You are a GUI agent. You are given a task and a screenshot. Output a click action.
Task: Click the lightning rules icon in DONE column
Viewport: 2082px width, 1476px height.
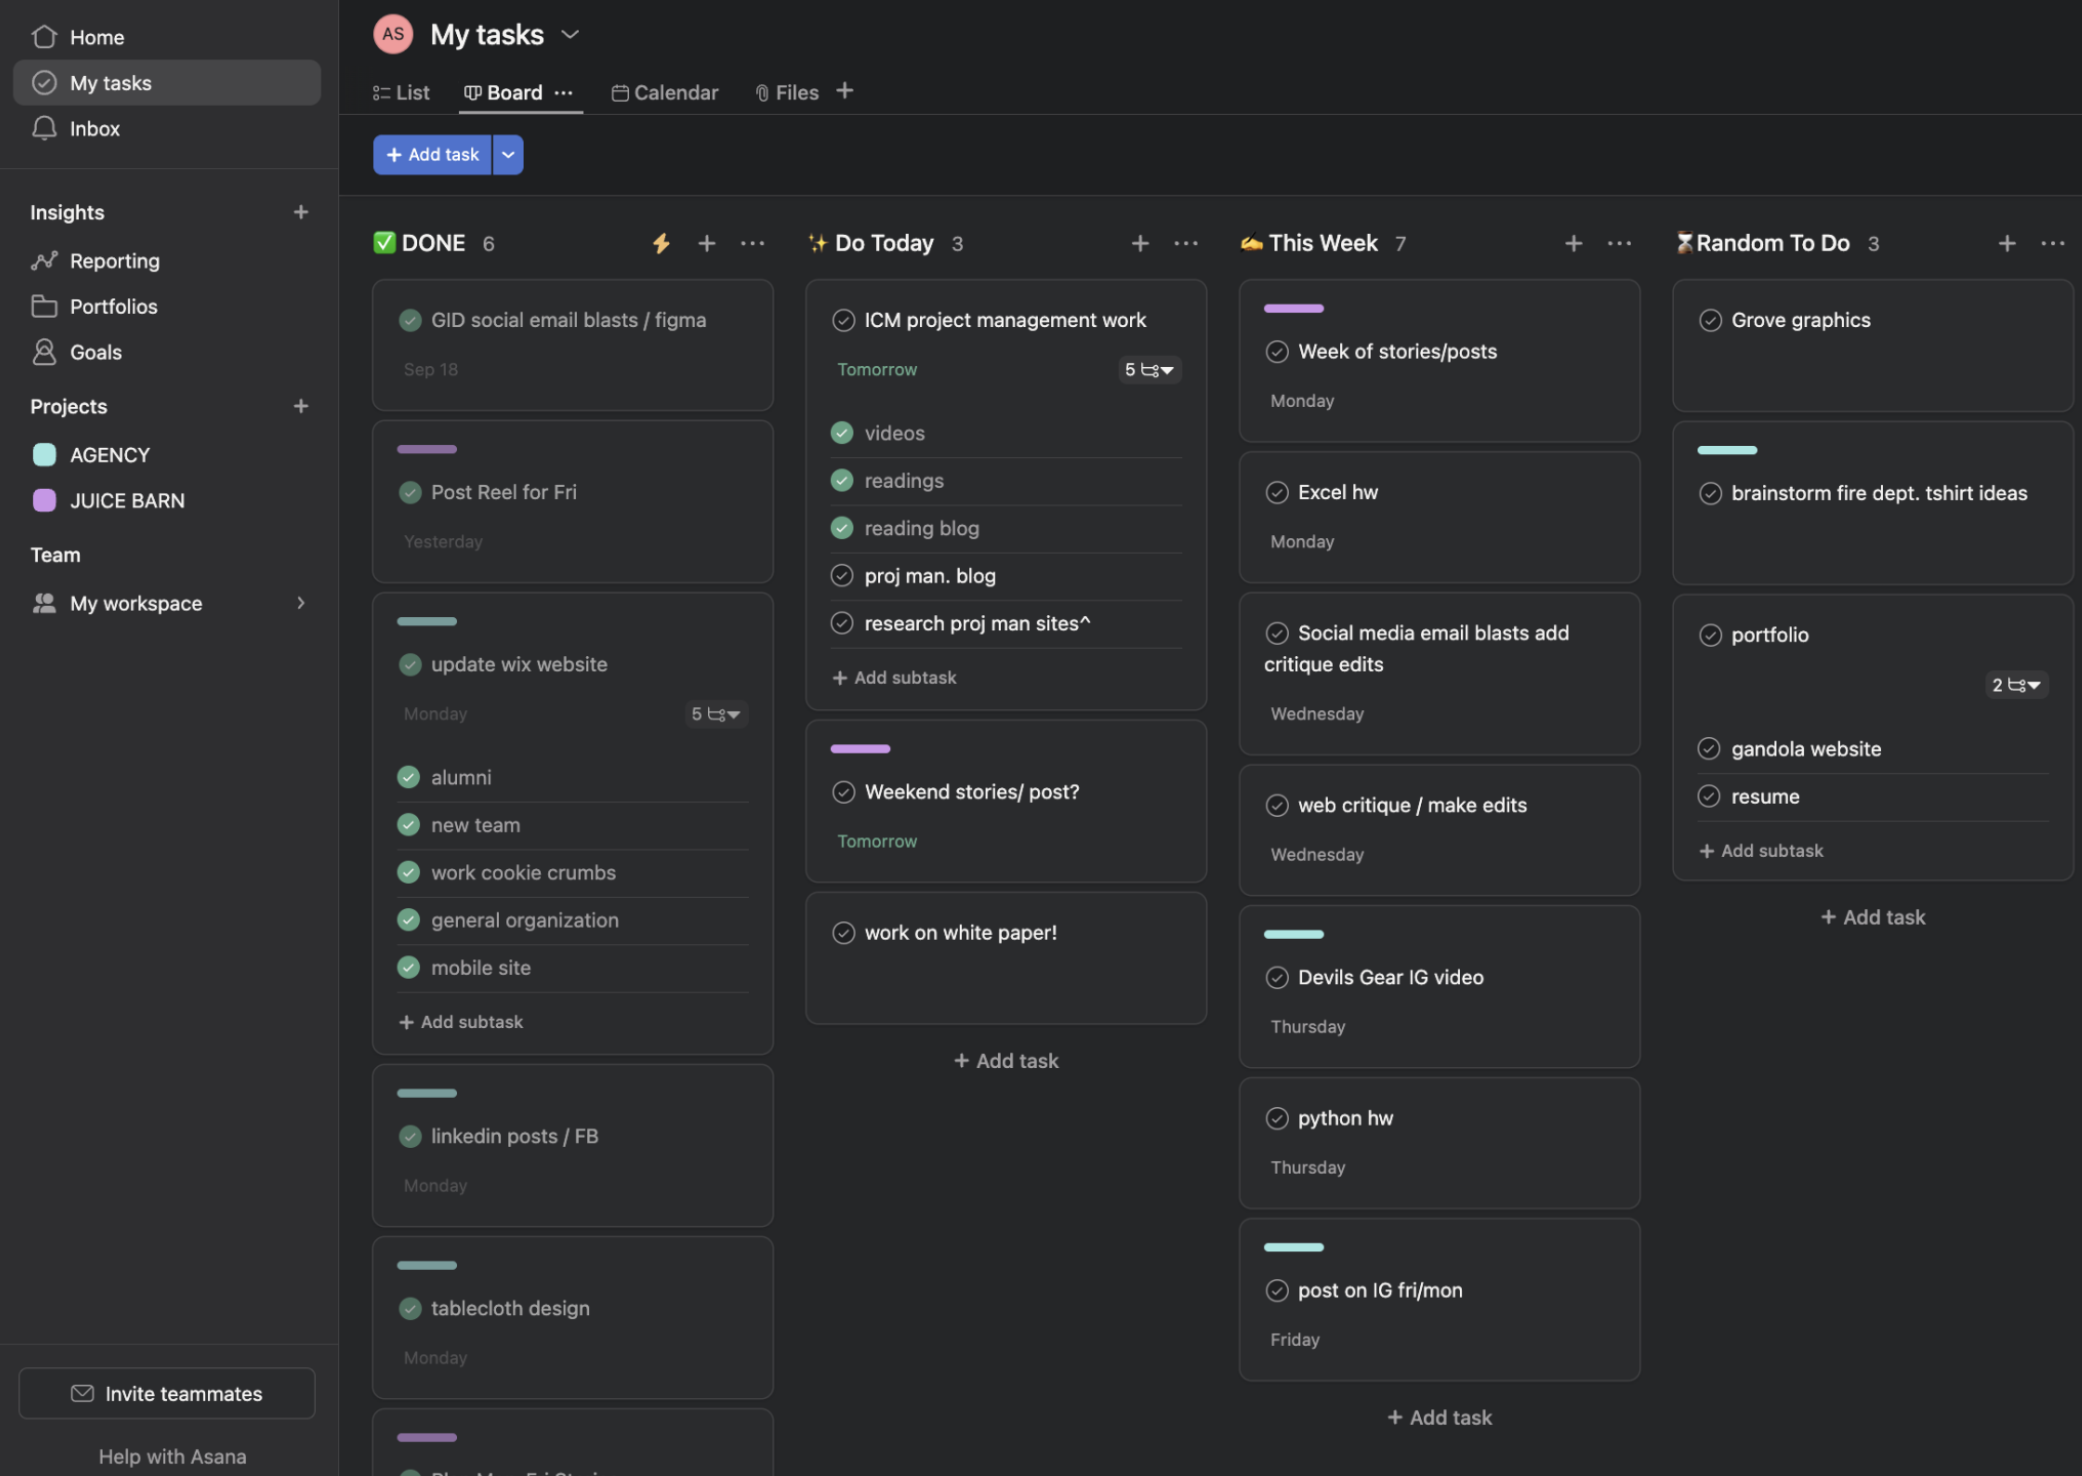click(x=660, y=243)
